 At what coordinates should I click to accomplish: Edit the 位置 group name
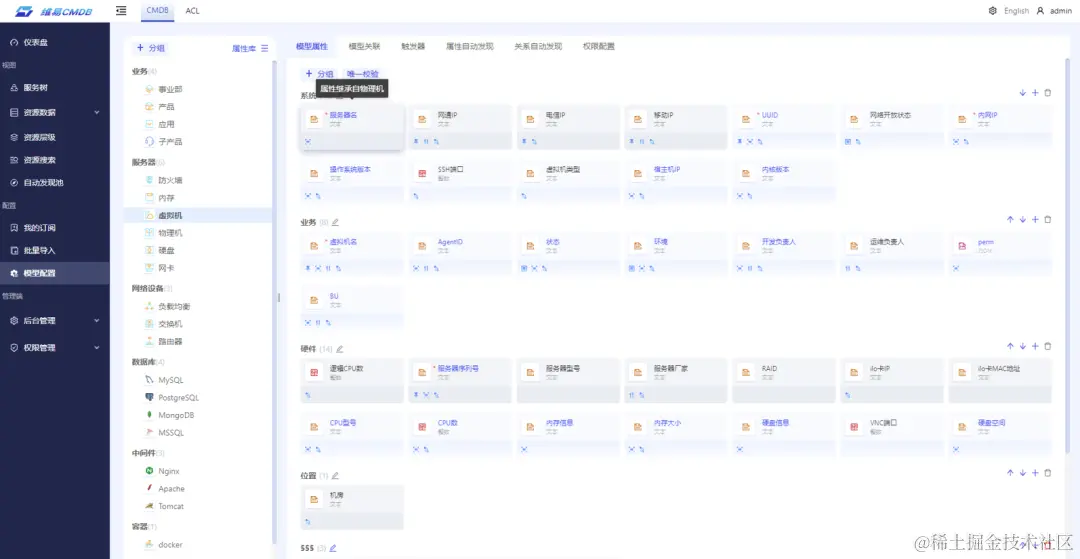[335, 476]
